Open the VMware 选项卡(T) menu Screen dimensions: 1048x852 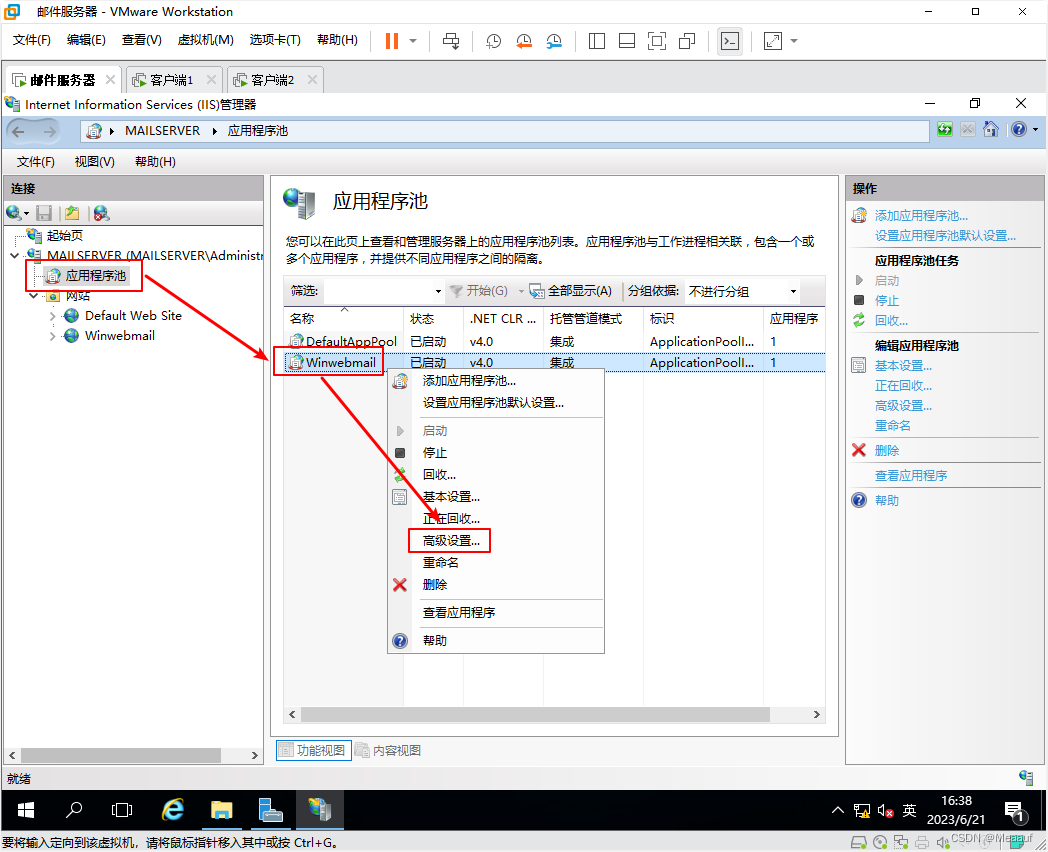[275, 40]
